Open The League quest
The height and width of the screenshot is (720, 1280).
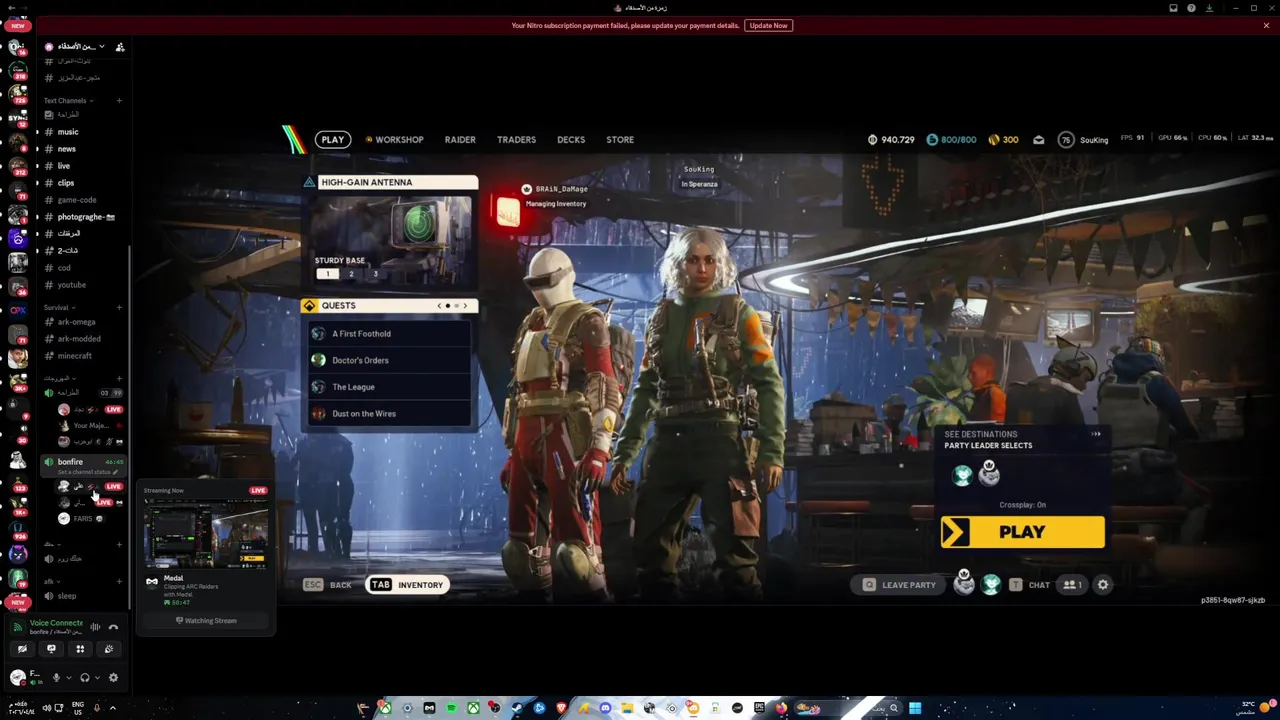pyautogui.click(x=389, y=387)
